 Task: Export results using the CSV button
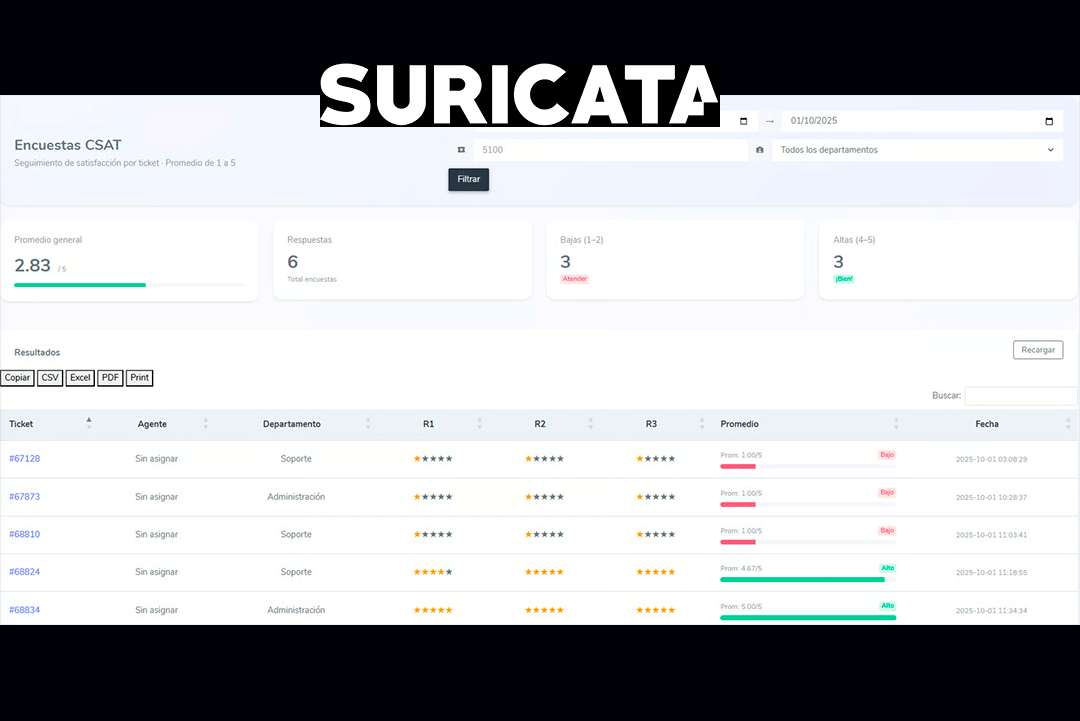coord(50,378)
